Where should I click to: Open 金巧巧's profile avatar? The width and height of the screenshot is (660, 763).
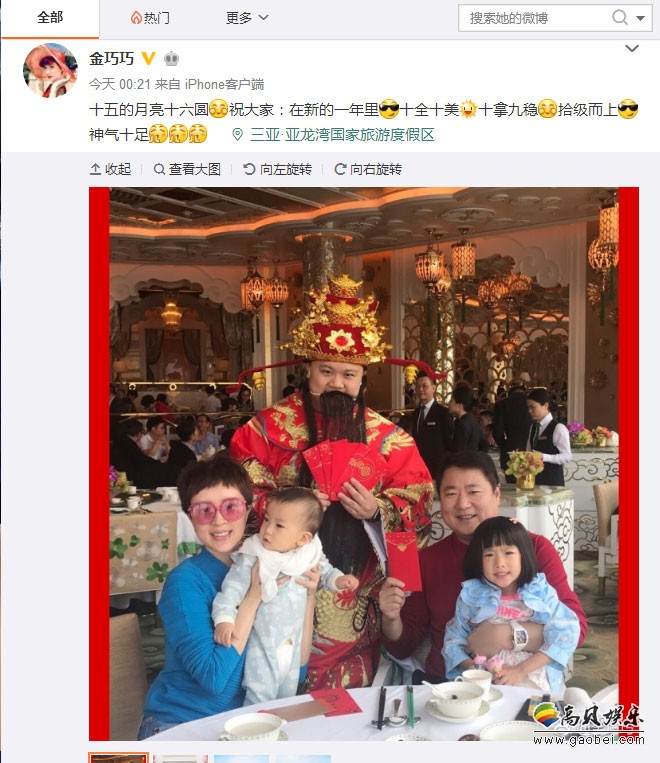[x=50, y=70]
